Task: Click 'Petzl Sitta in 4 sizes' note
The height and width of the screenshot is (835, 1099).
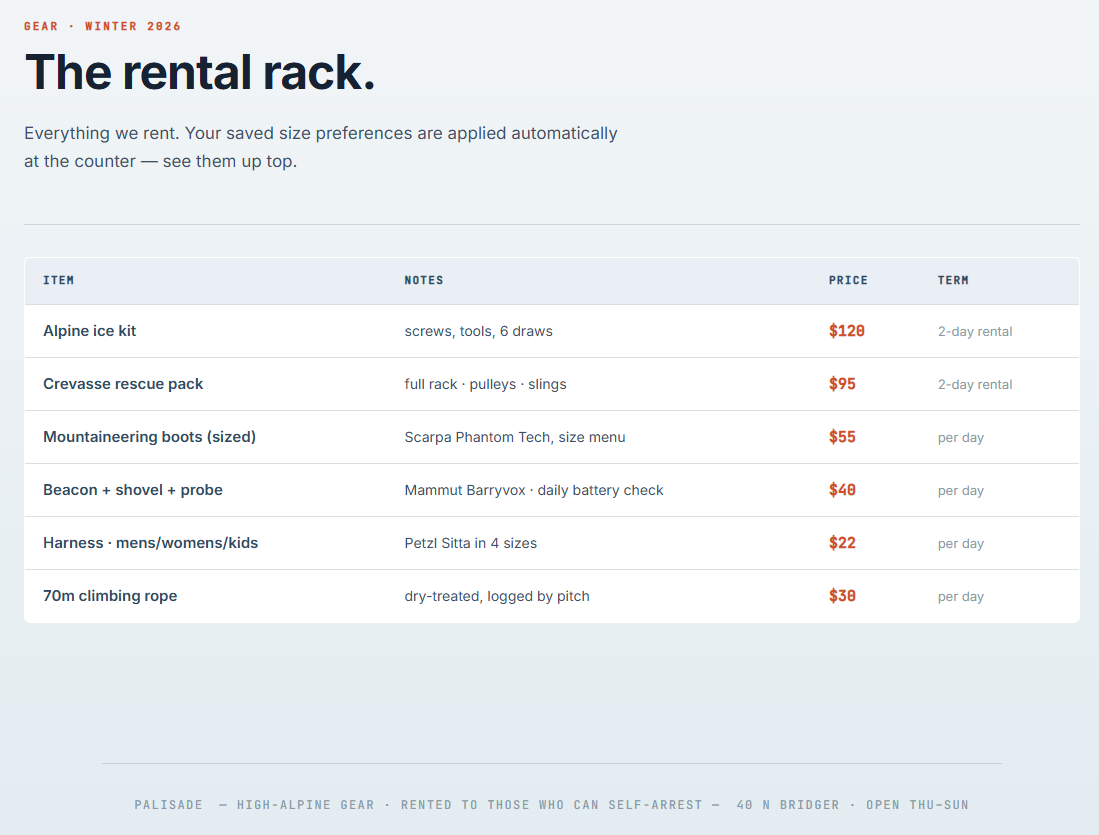Action: coord(471,543)
